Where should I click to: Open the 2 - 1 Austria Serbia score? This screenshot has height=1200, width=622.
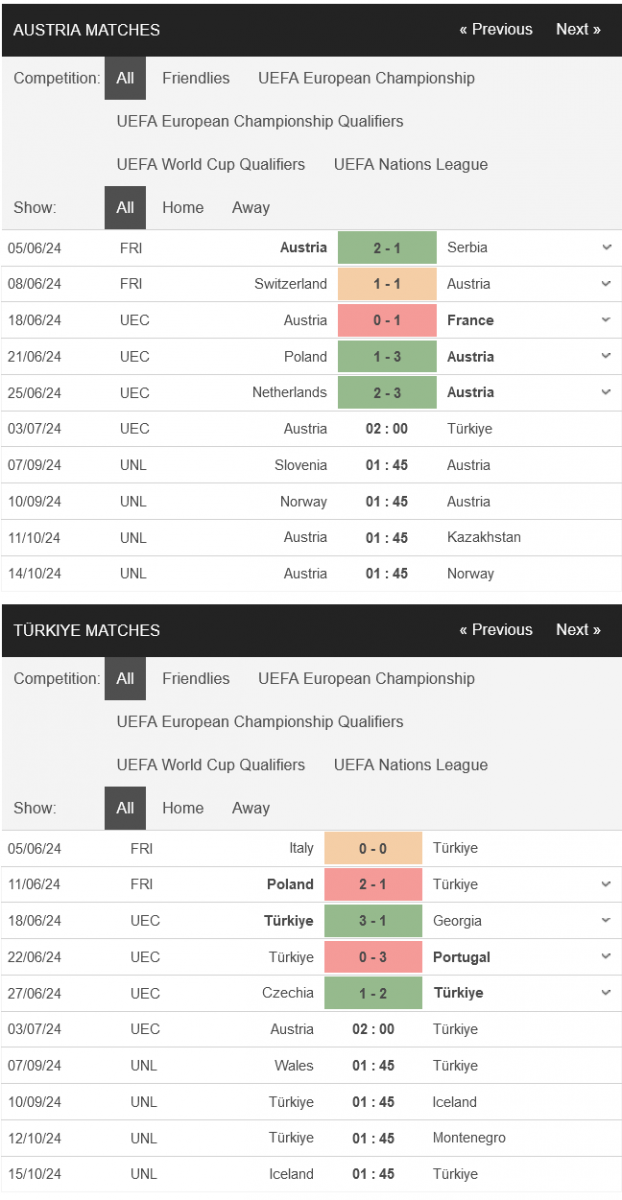point(388,247)
